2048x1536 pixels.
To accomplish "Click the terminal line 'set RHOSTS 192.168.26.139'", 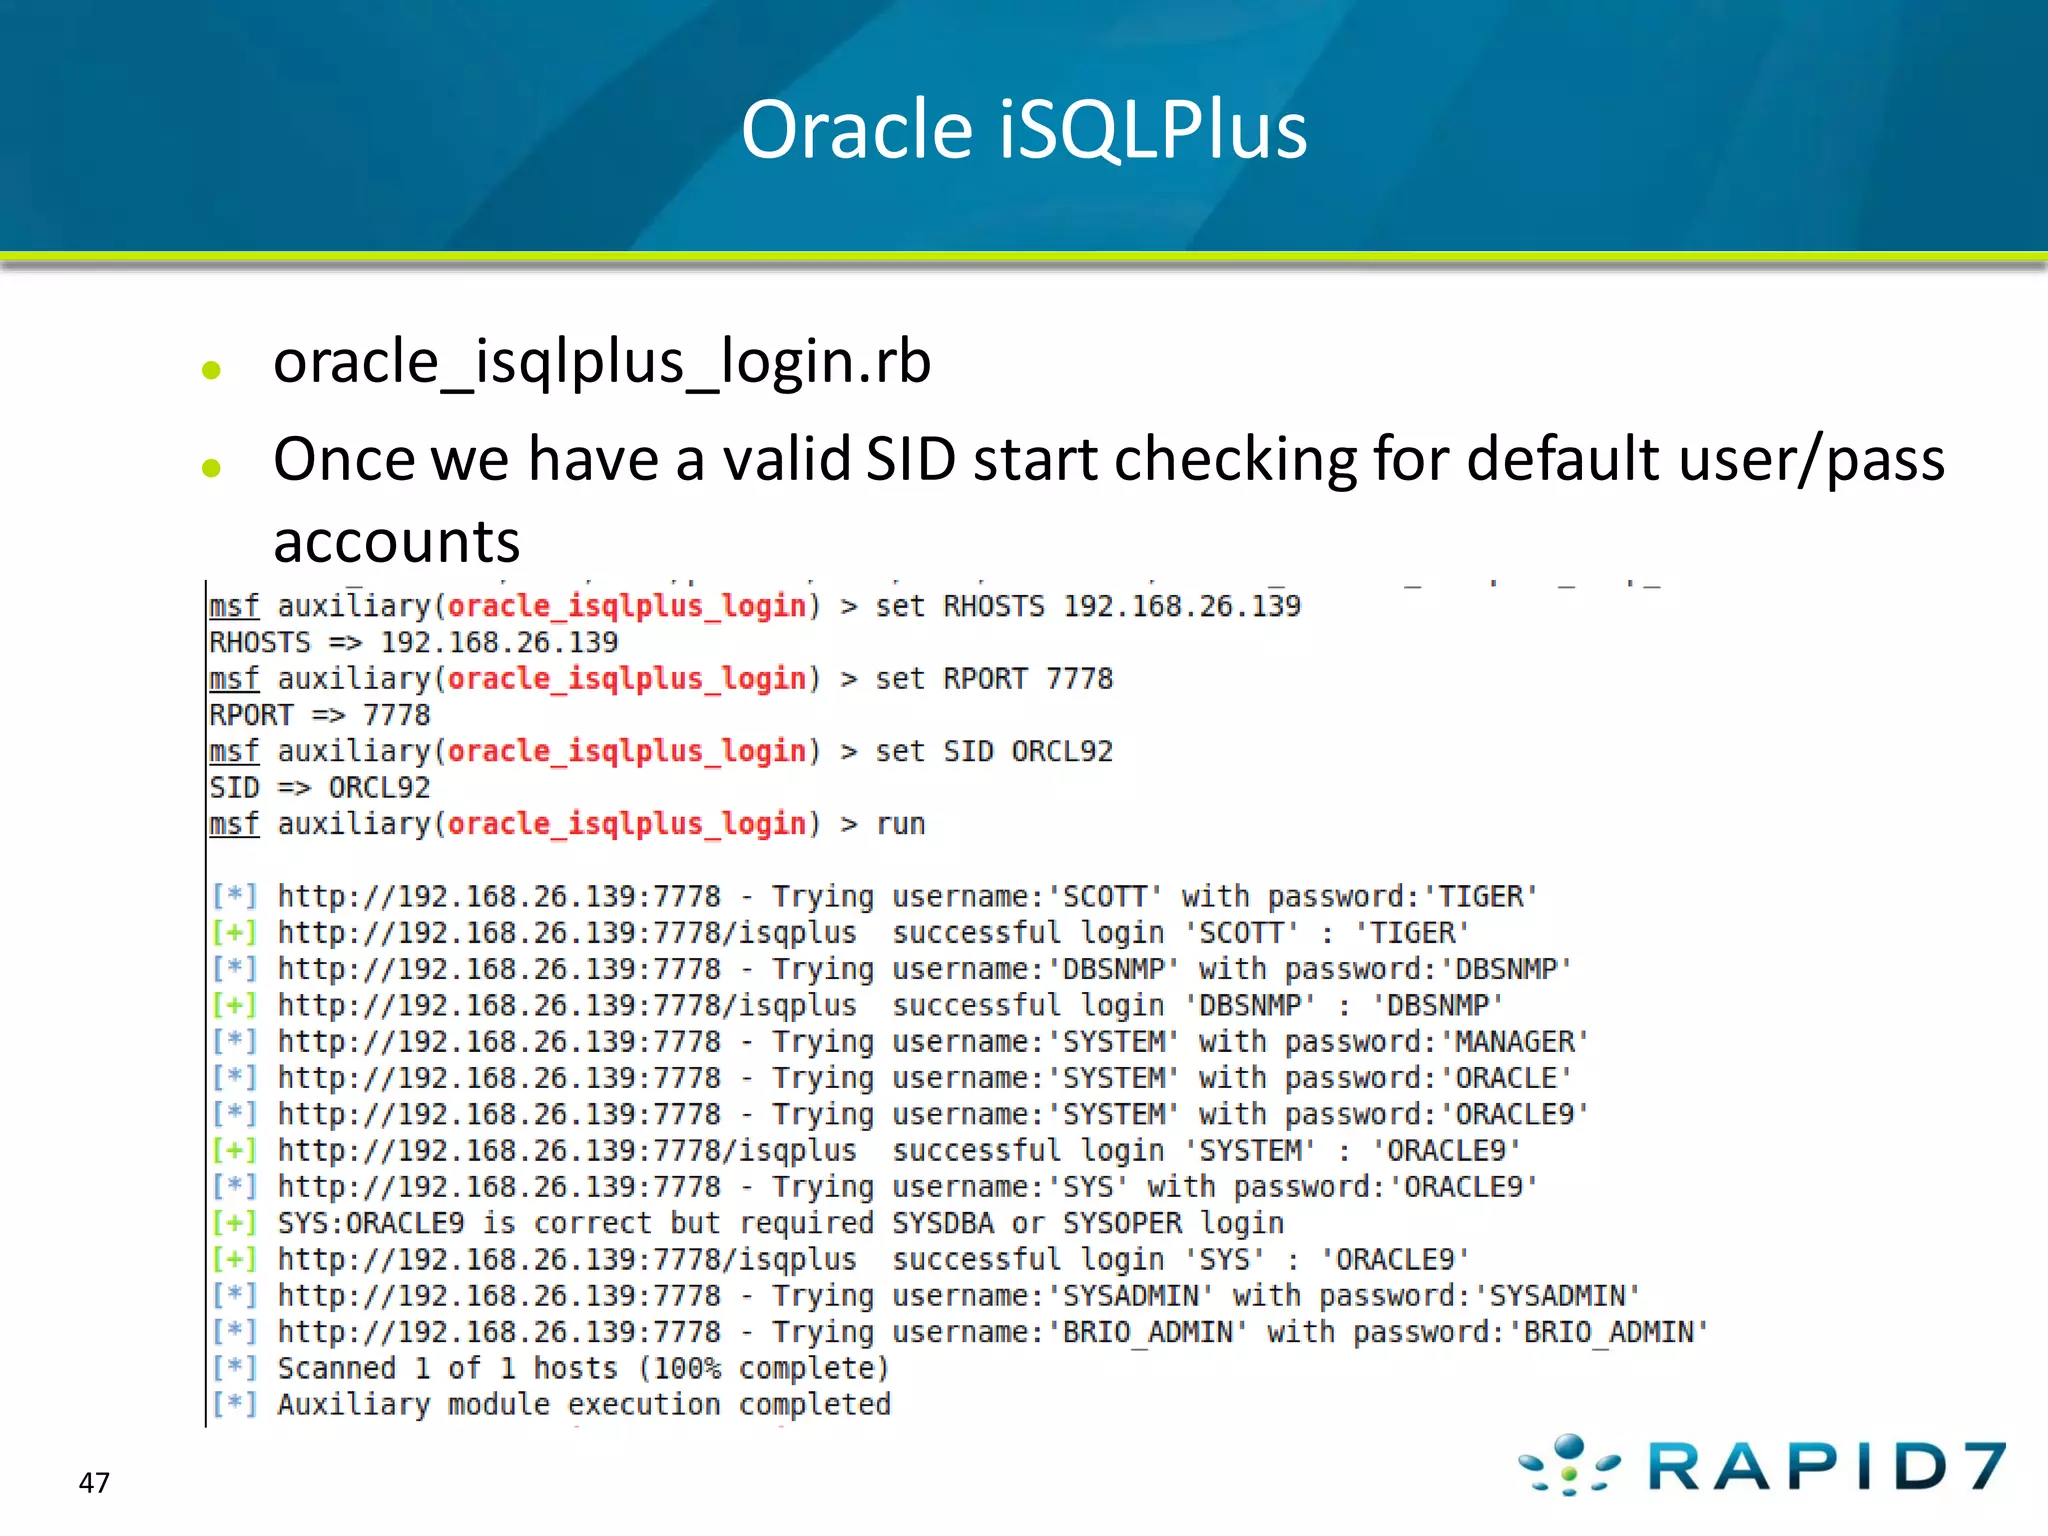I will pos(755,606).
